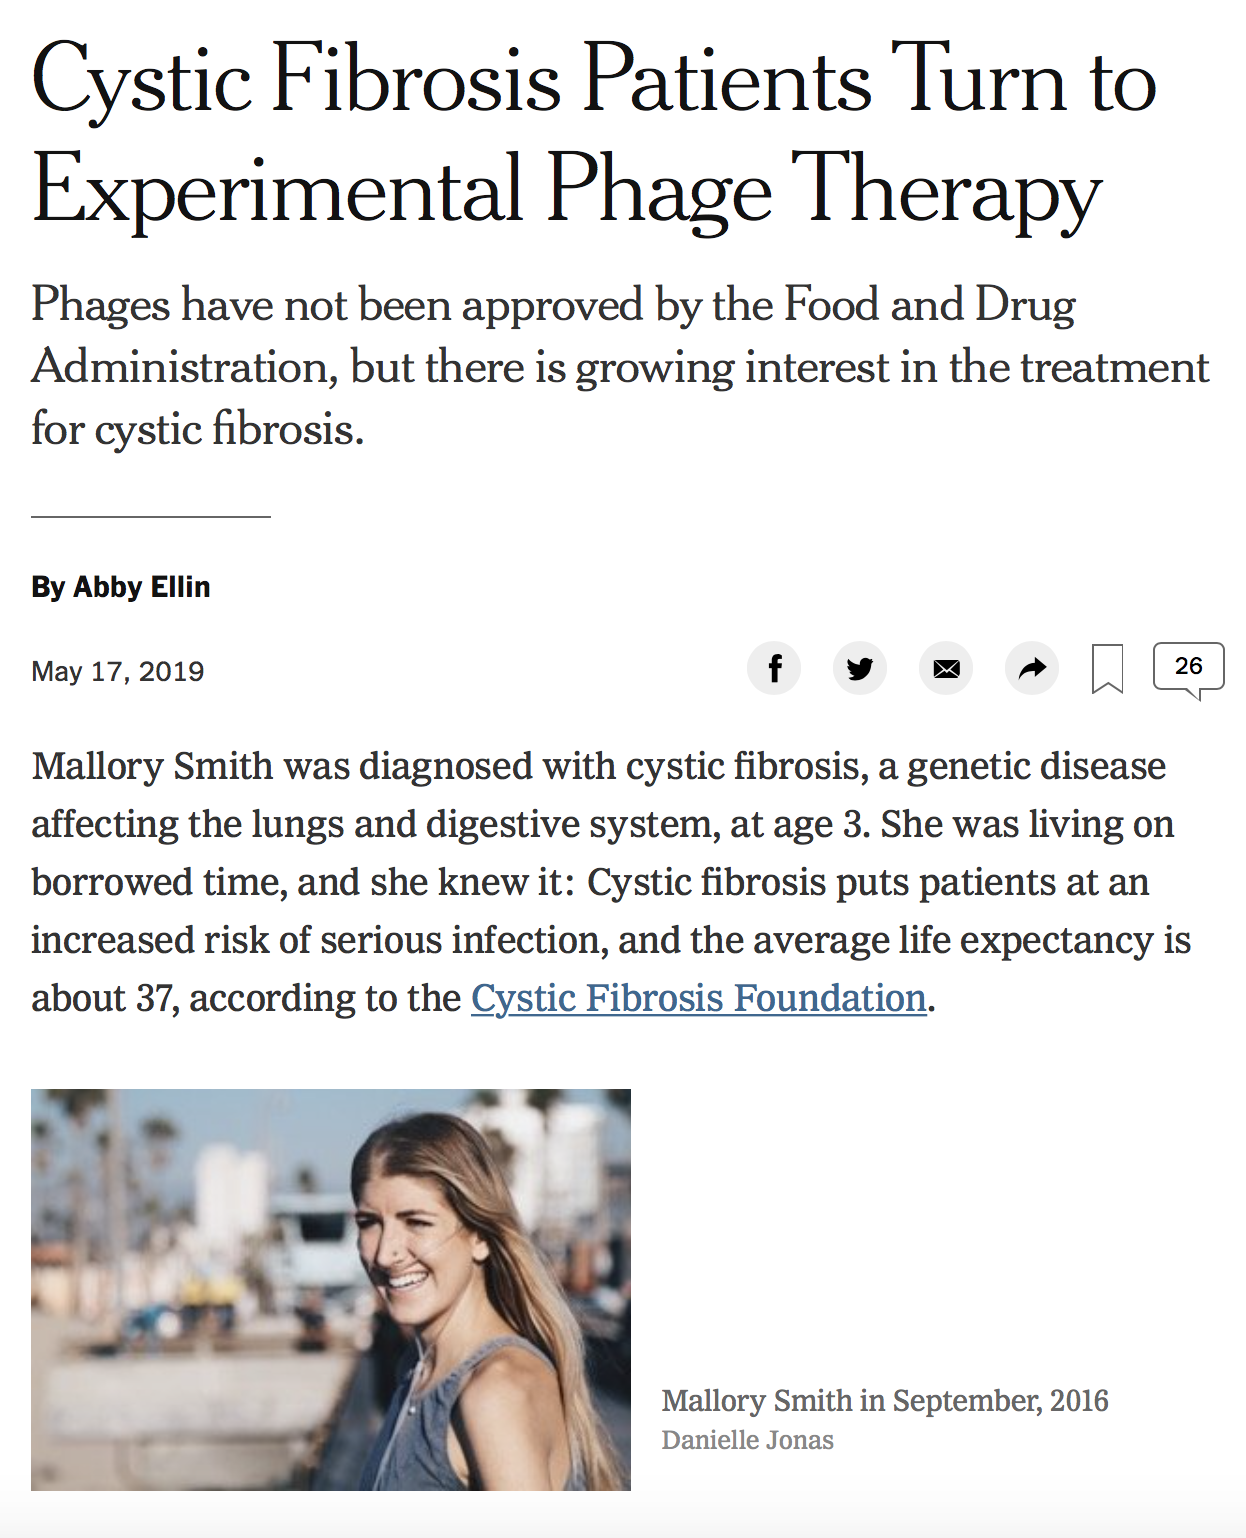
Task: Open more sharing options with arrow icon
Action: click(x=1031, y=668)
